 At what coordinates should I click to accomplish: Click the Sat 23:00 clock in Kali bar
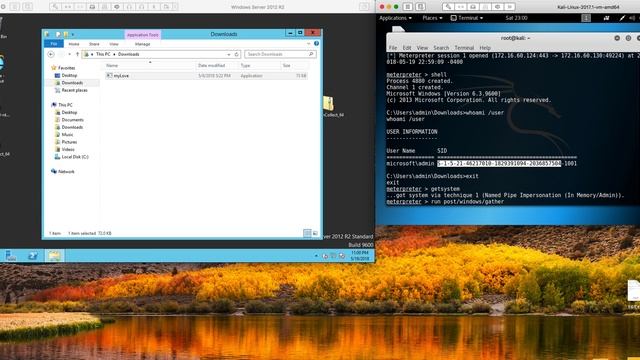pyautogui.click(x=516, y=18)
